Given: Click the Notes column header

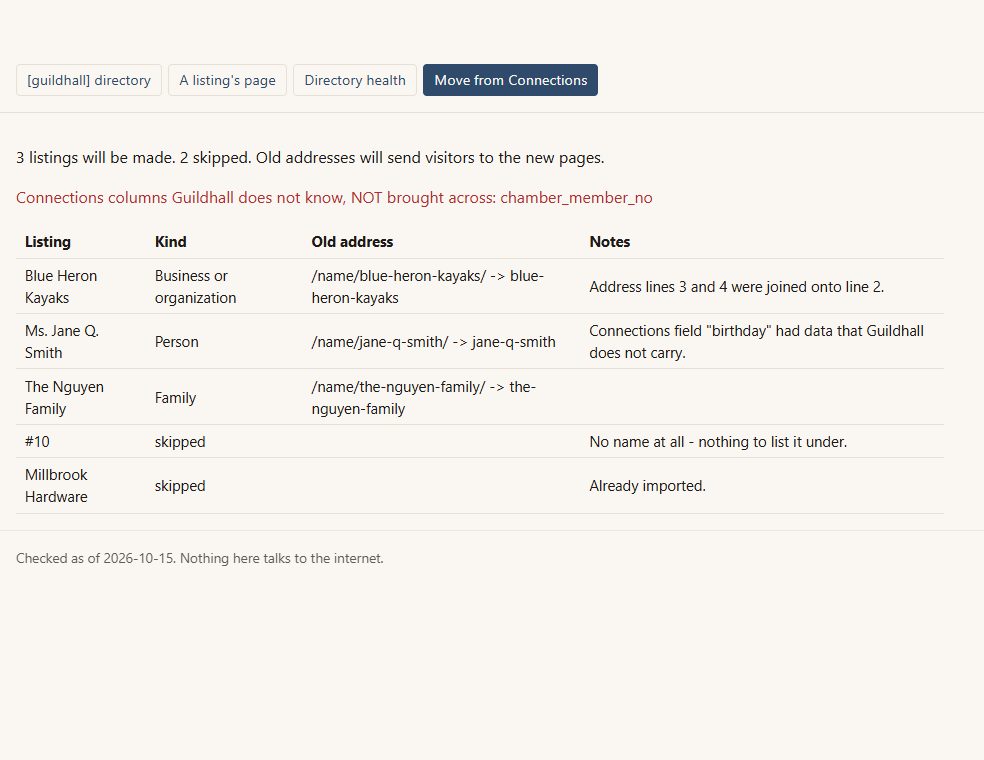Looking at the screenshot, I should [609, 242].
